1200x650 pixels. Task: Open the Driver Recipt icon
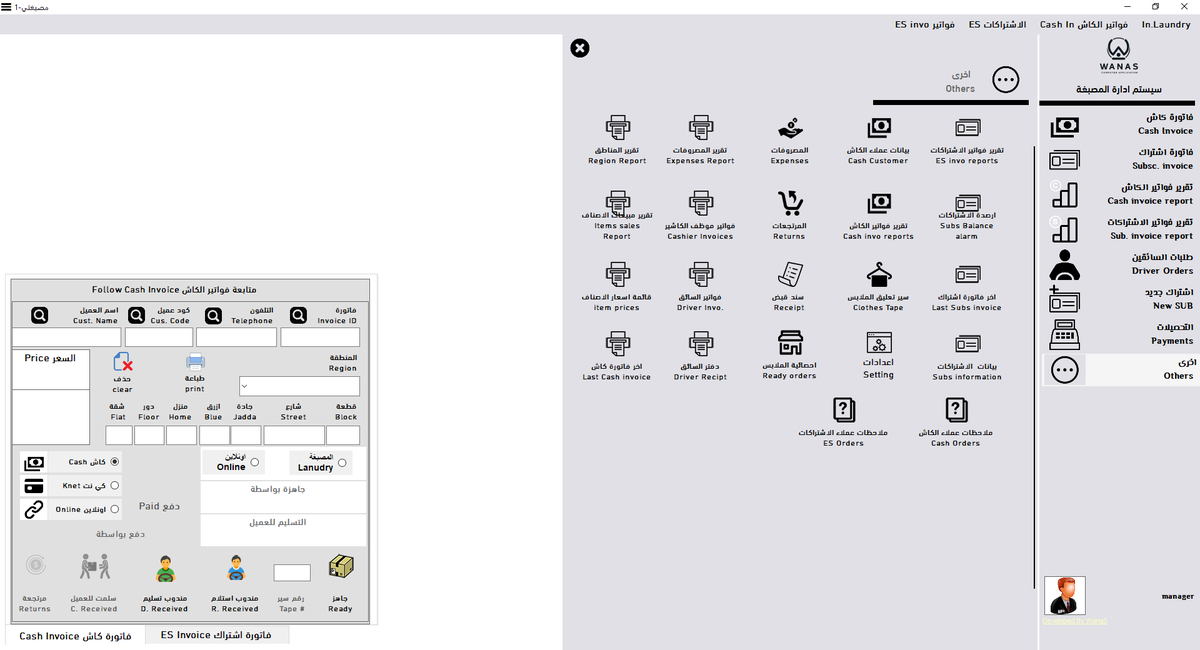point(700,343)
